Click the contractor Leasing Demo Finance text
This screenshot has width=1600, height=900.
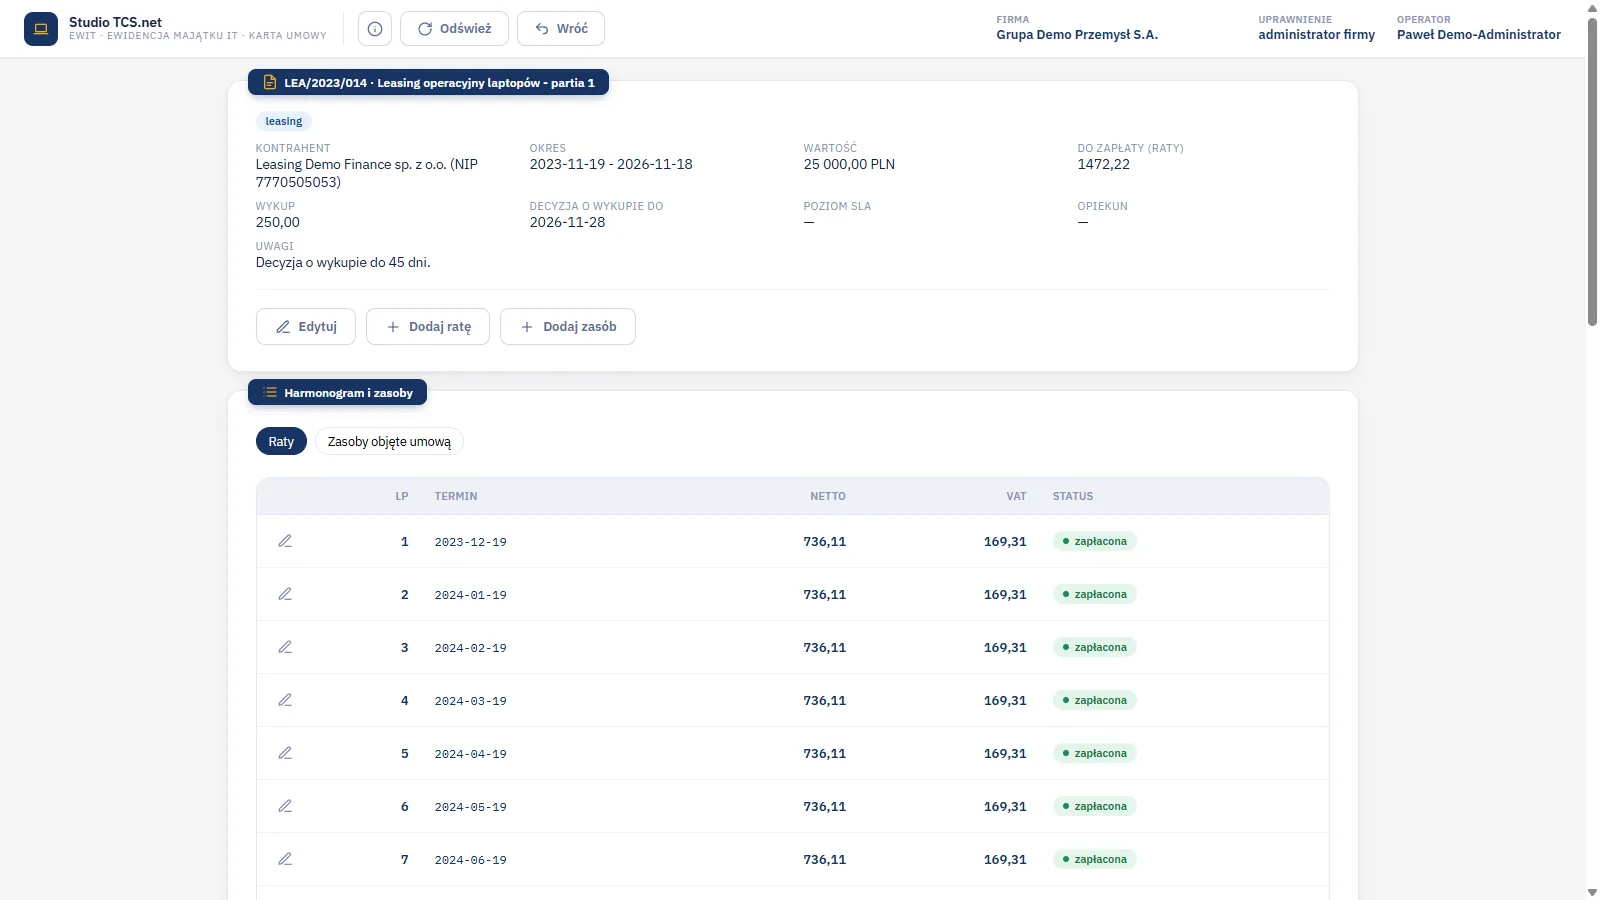coord(367,173)
